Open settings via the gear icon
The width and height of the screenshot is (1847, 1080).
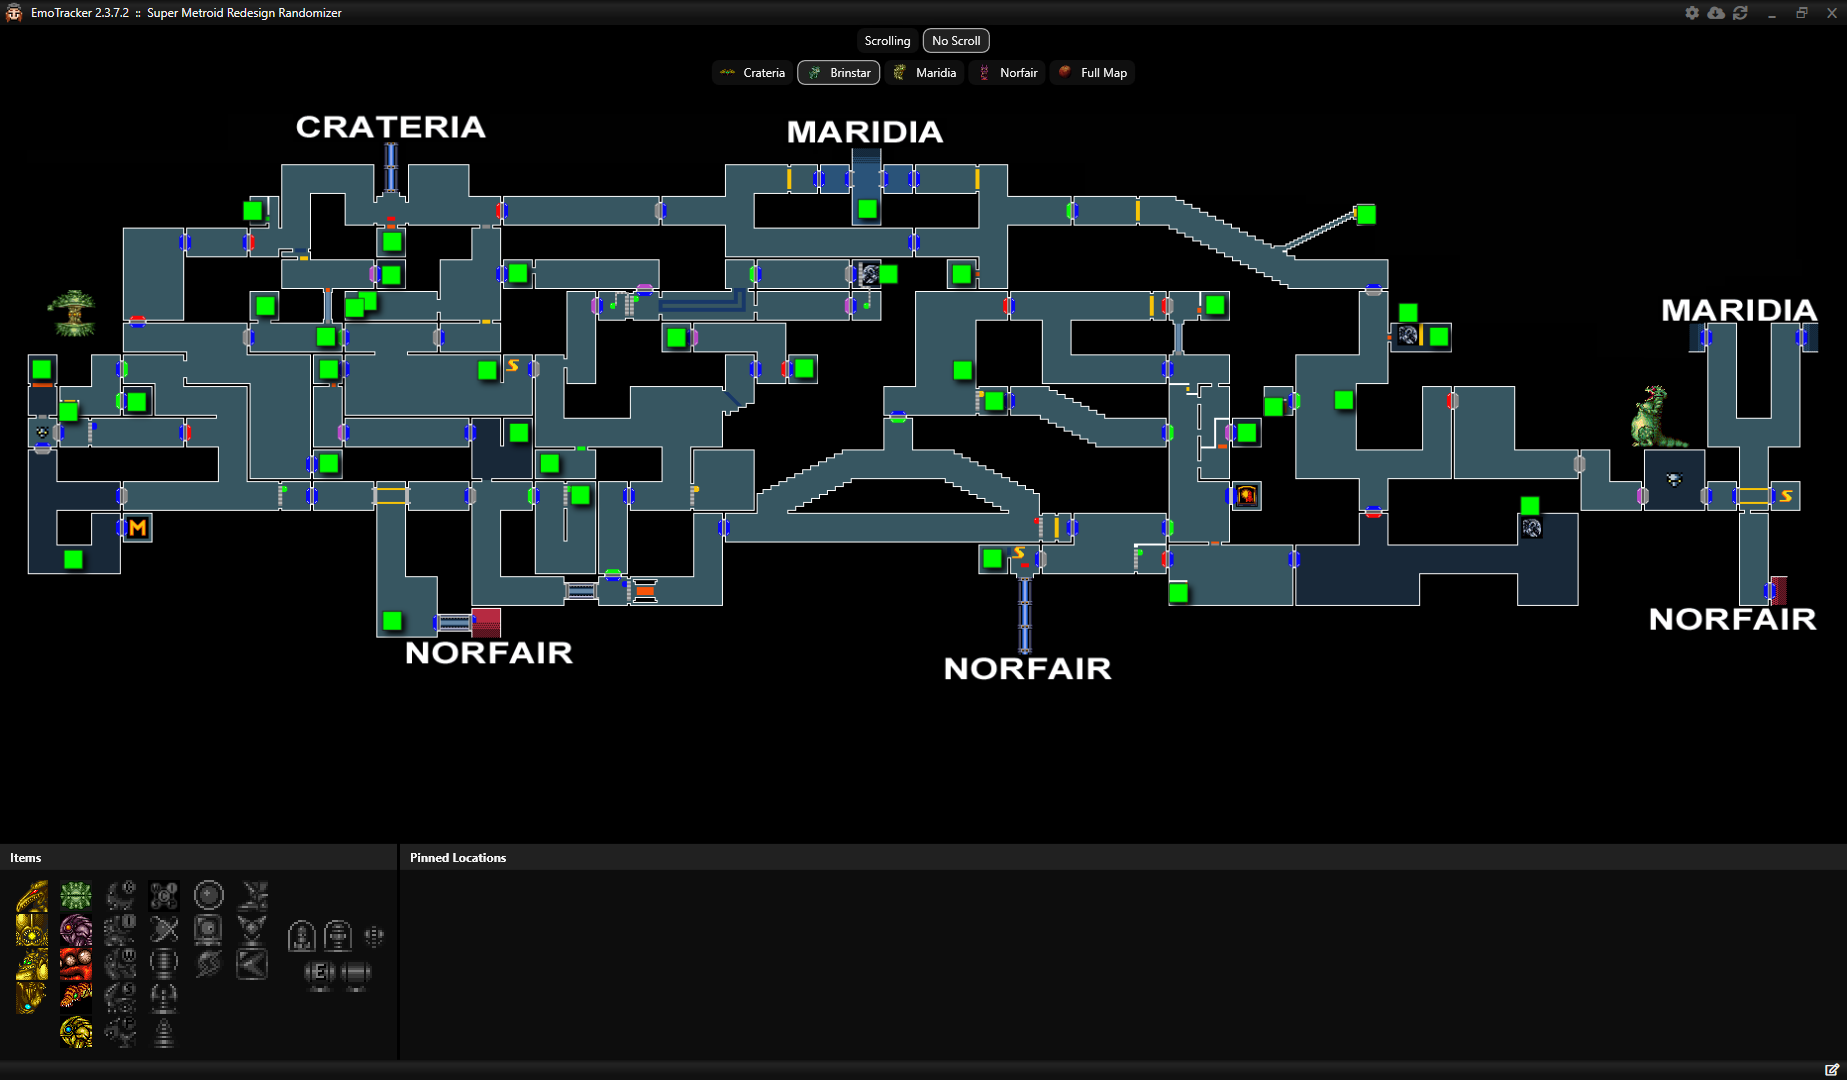1692,12
